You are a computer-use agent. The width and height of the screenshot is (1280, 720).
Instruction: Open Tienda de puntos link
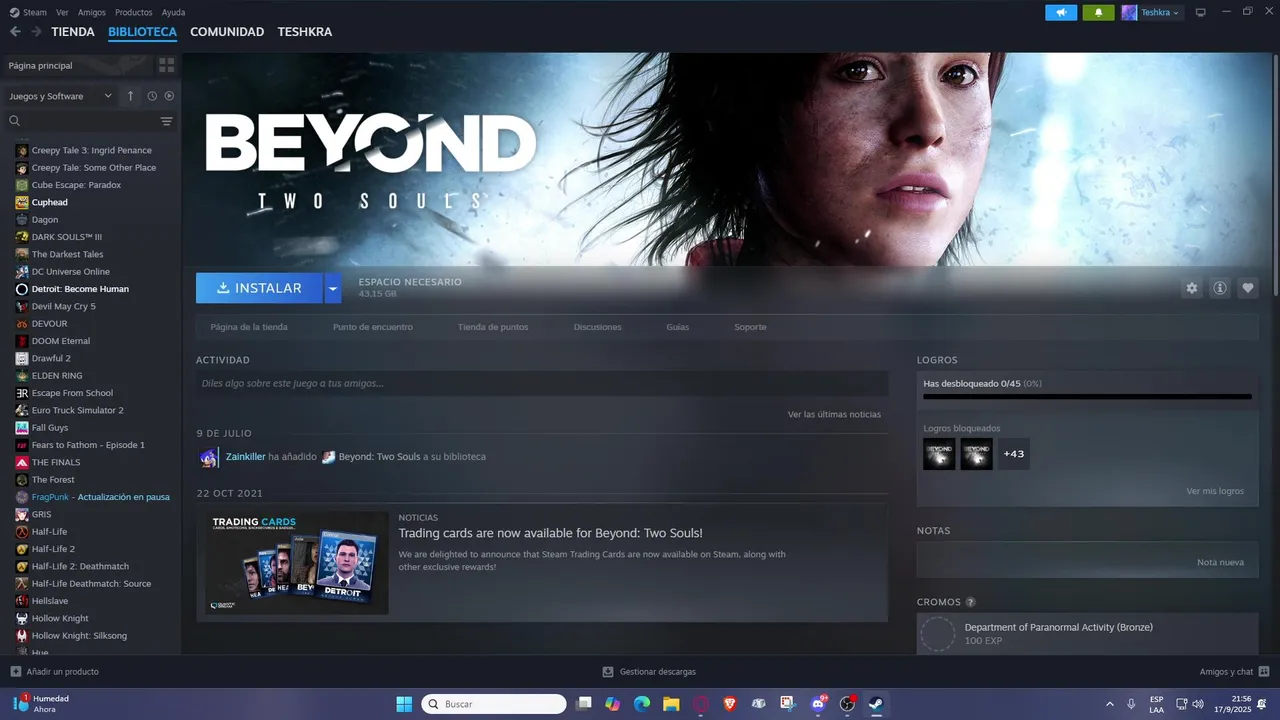(x=493, y=327)
